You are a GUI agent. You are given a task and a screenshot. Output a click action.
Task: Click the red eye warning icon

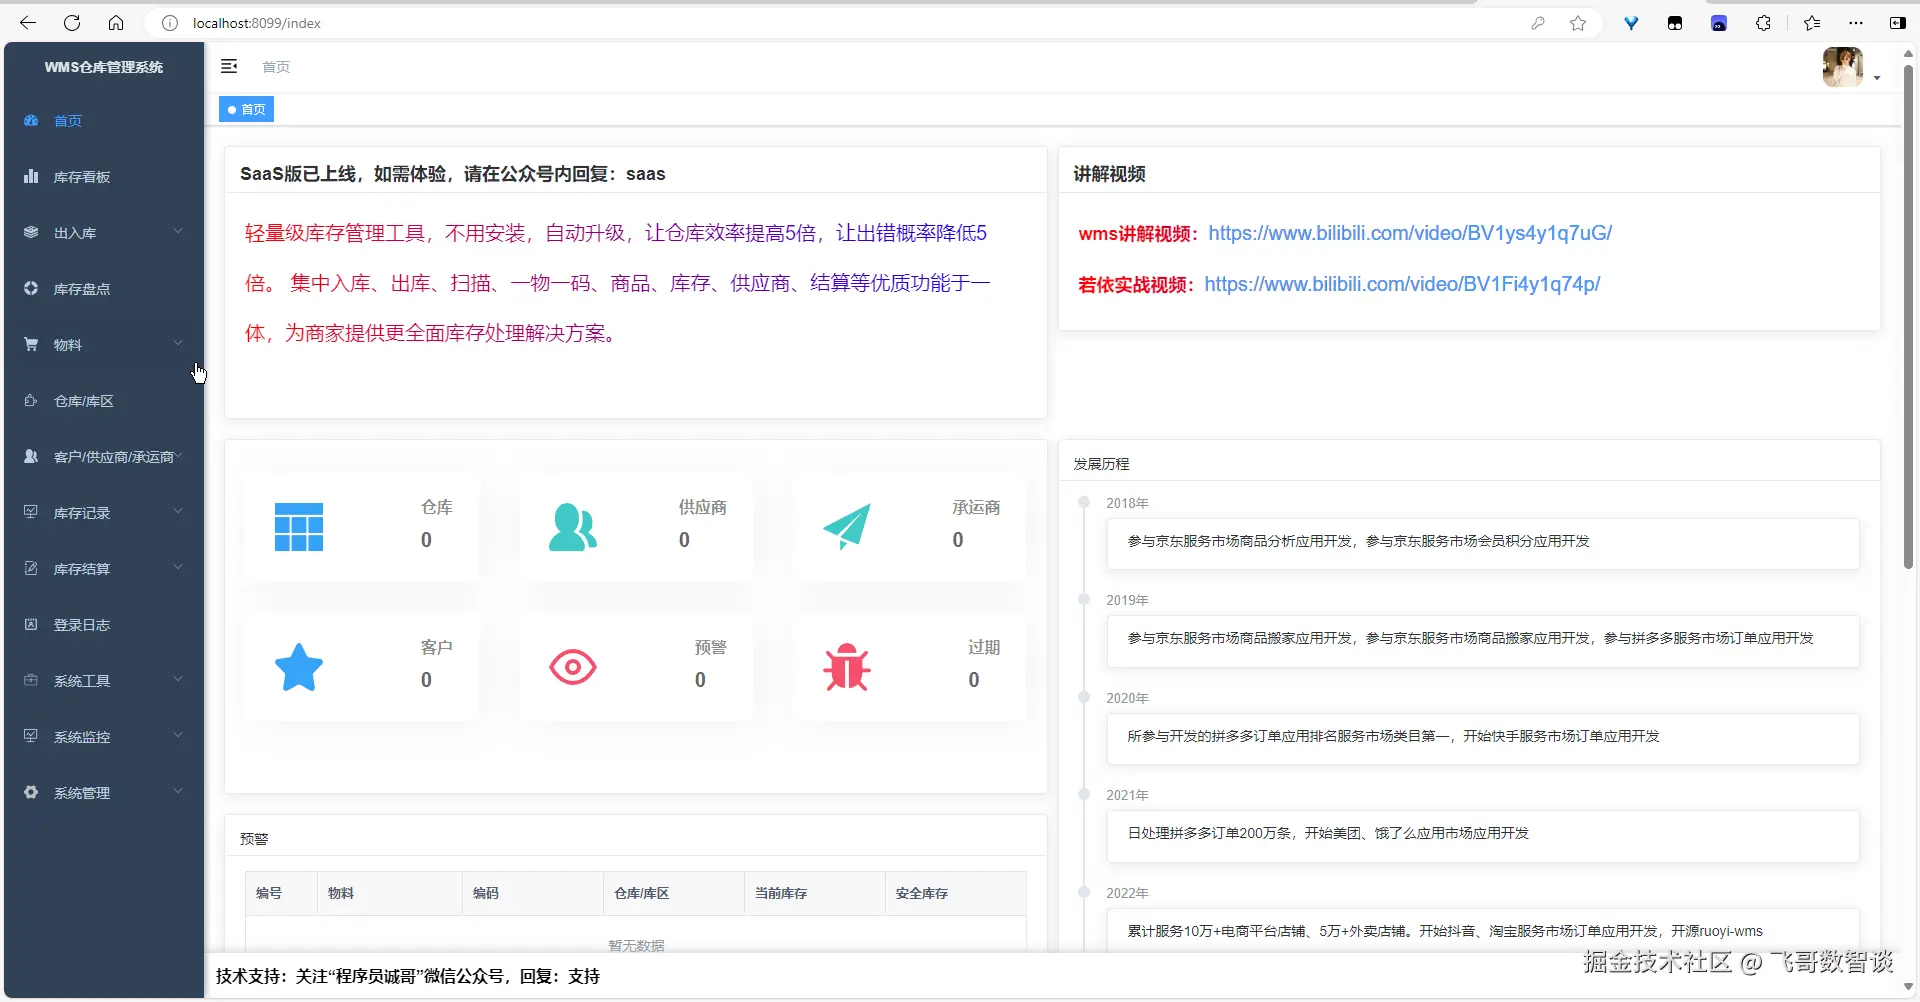tap(573, 667)
